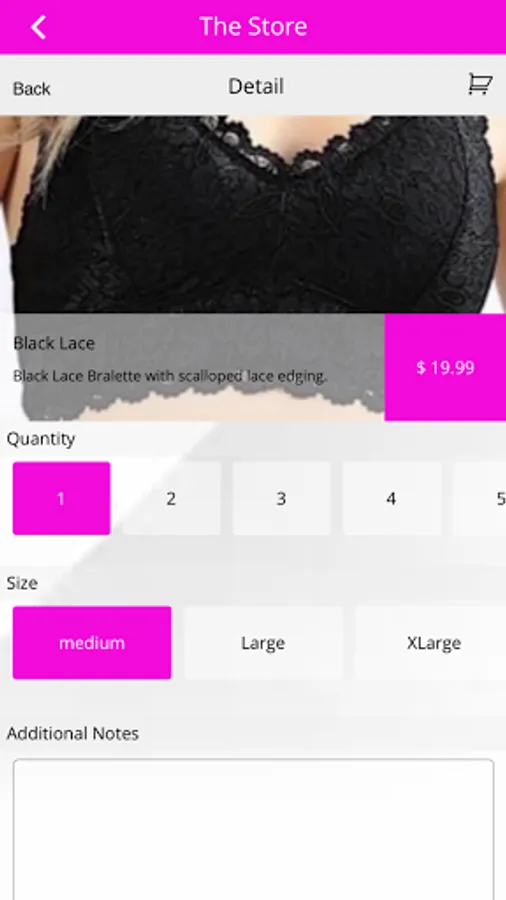Click the Black Lace product name
This screenshot has height=900, width=506.
(54, 343)
